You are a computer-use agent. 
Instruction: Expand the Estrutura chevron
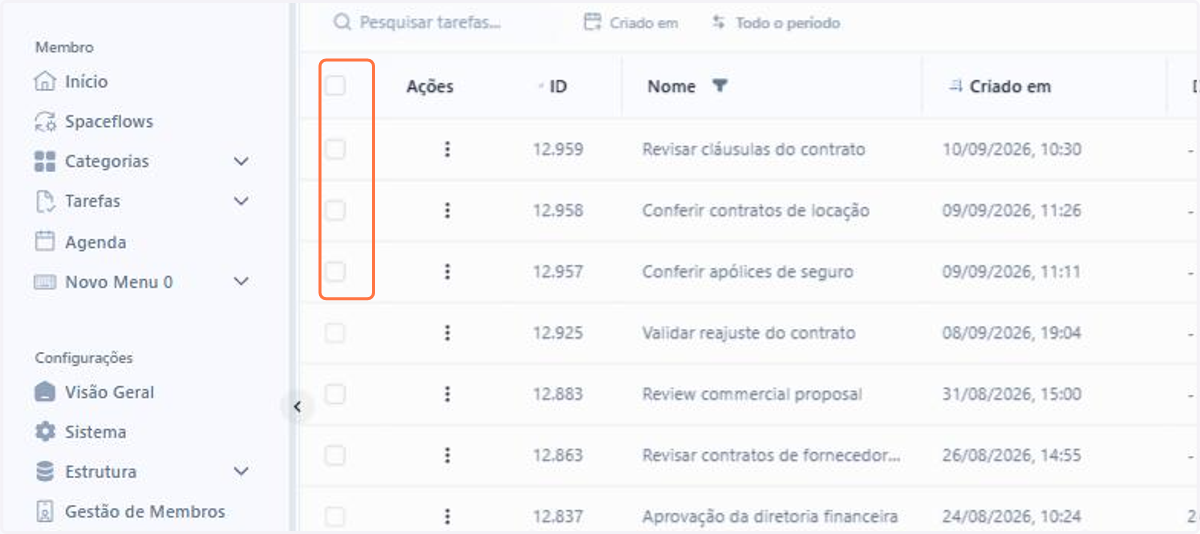240,471
